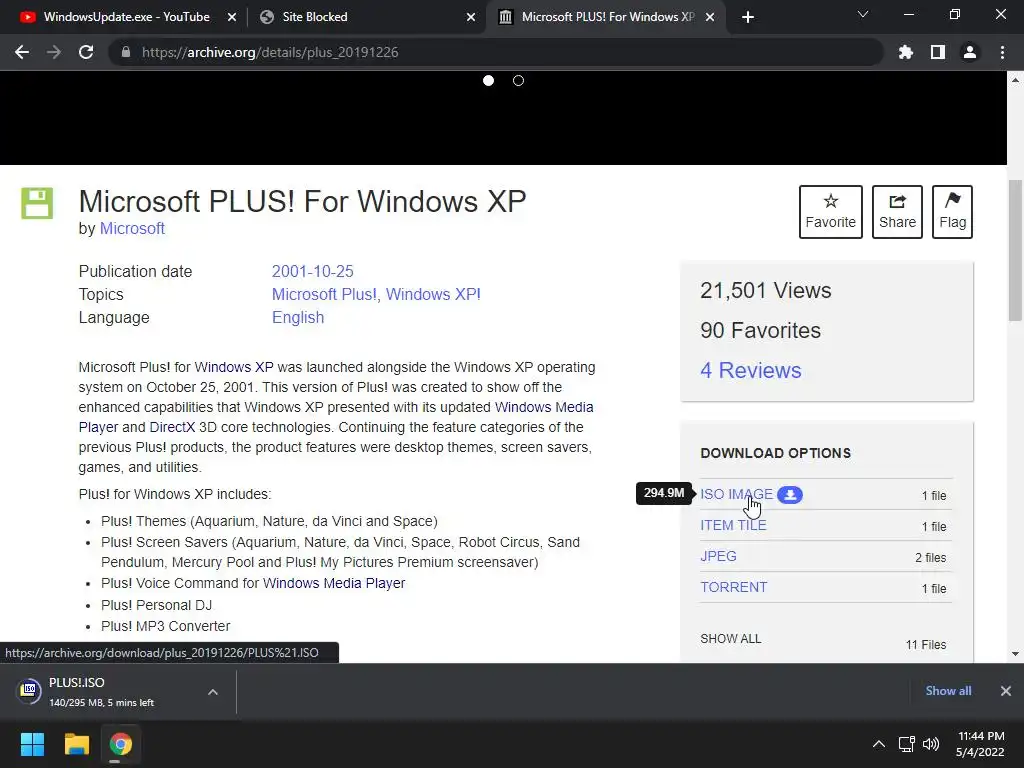Screen dimensions: 1024x768
Task: Open the tab search dropdown arrow
Action: [x=863, y=14]
